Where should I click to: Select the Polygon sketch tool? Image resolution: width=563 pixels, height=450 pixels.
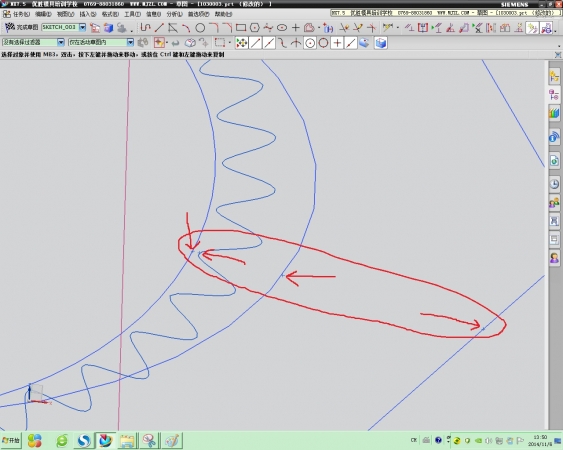[x=255, y=27]
